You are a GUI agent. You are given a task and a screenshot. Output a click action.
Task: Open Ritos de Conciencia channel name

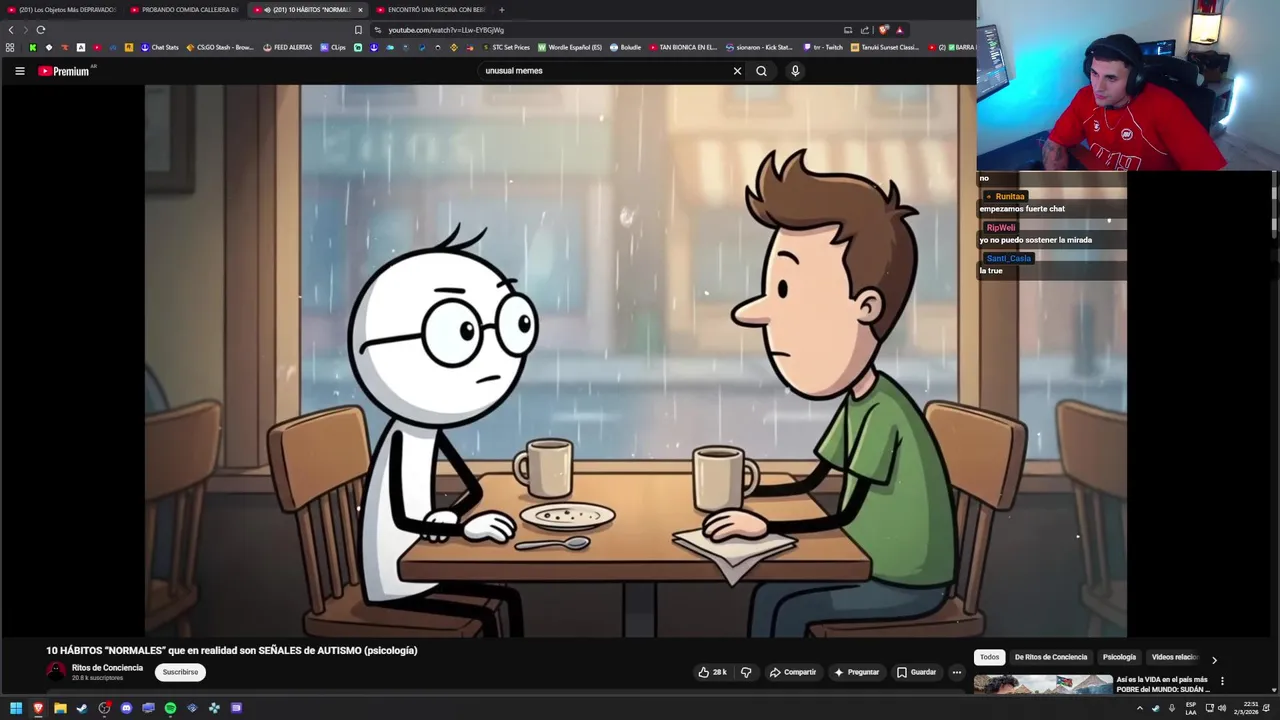pos(107,667)
